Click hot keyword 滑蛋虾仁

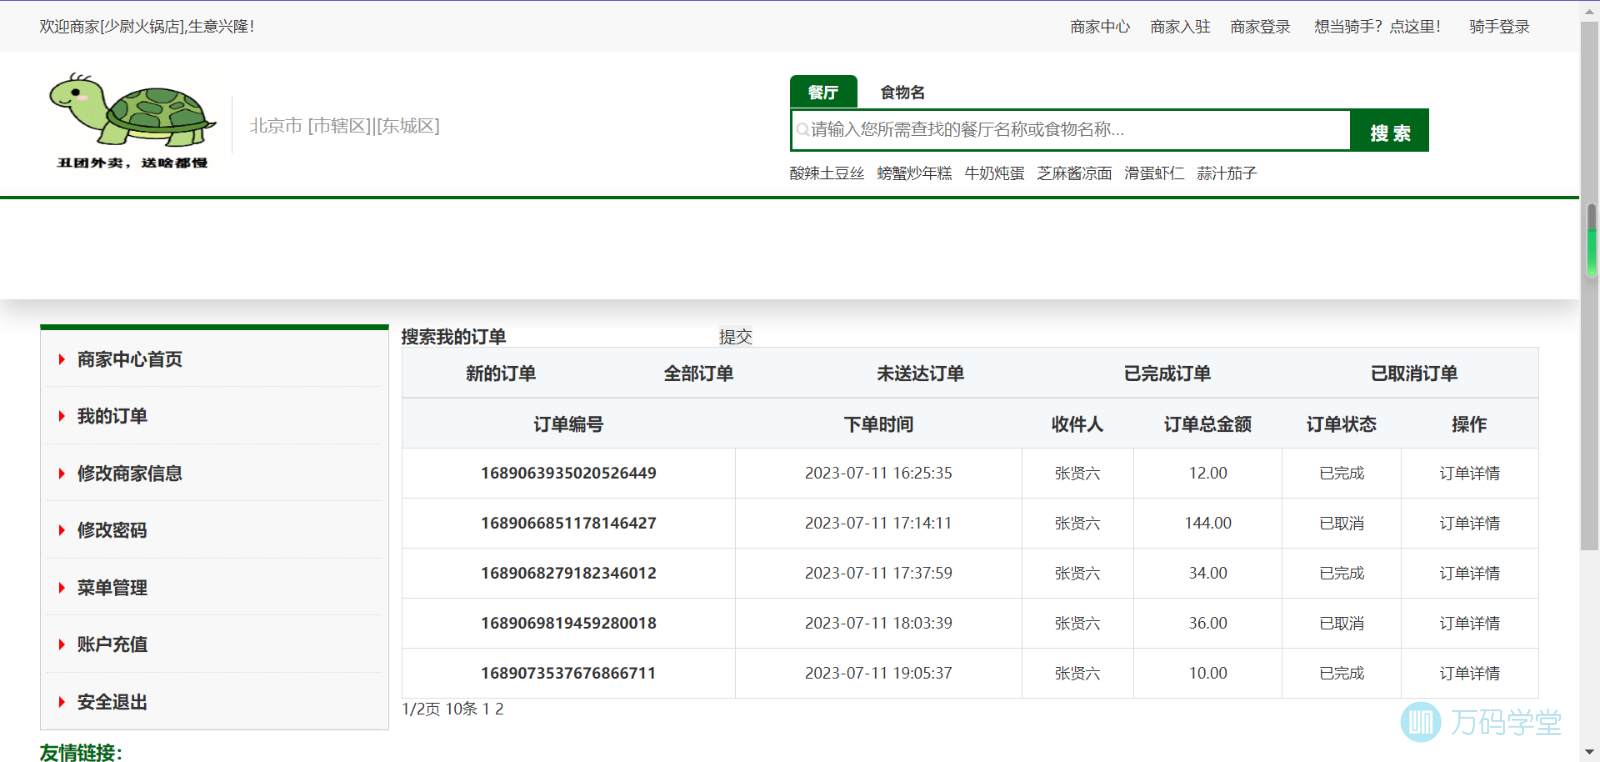coord(1154,173)
